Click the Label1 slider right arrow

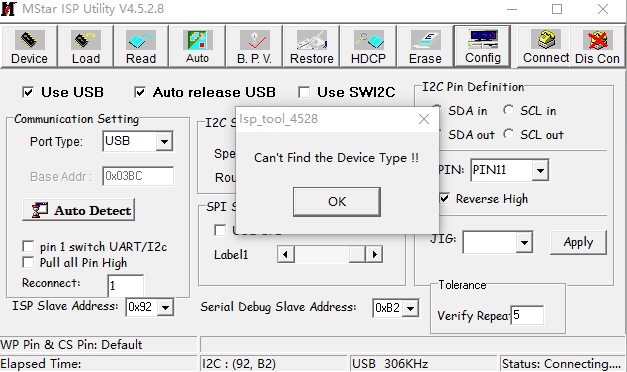coord(374,254)
